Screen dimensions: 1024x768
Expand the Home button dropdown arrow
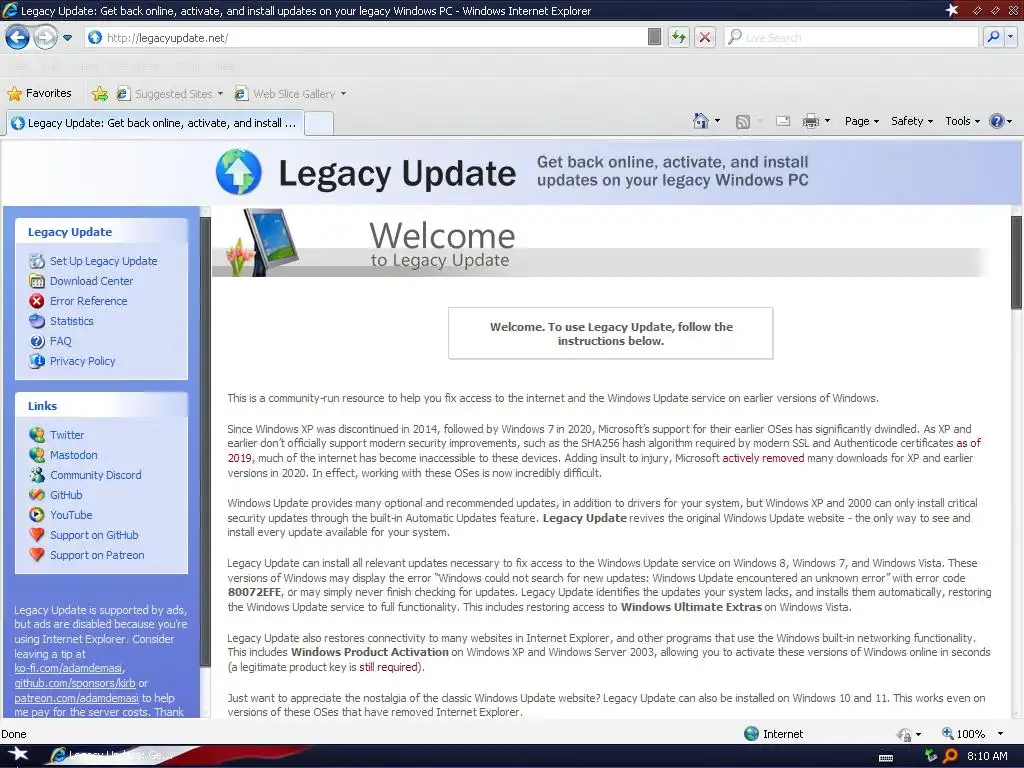717,121
